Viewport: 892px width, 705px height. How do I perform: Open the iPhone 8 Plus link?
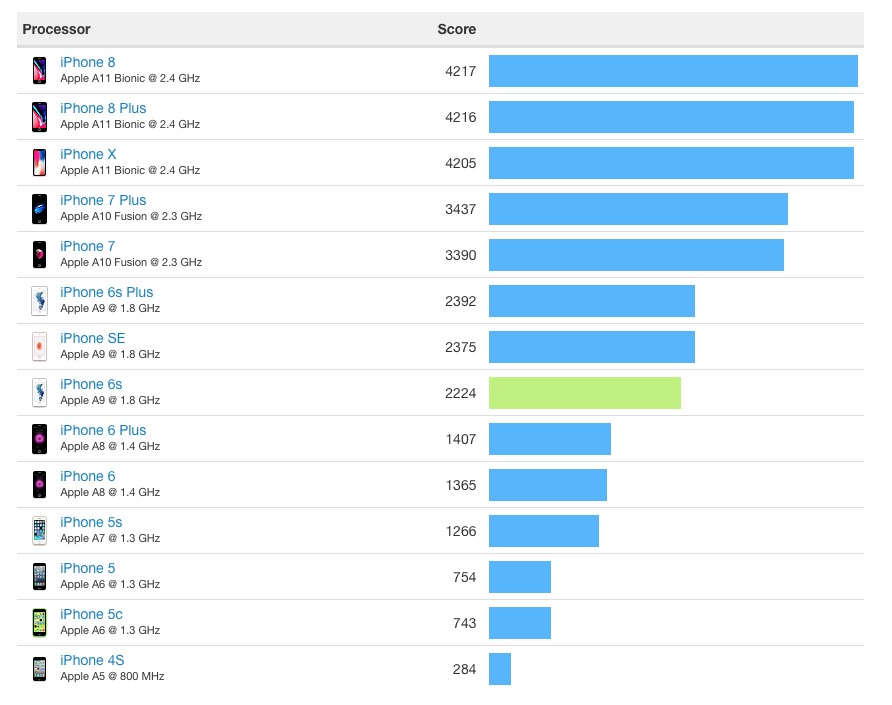point(103,108)
